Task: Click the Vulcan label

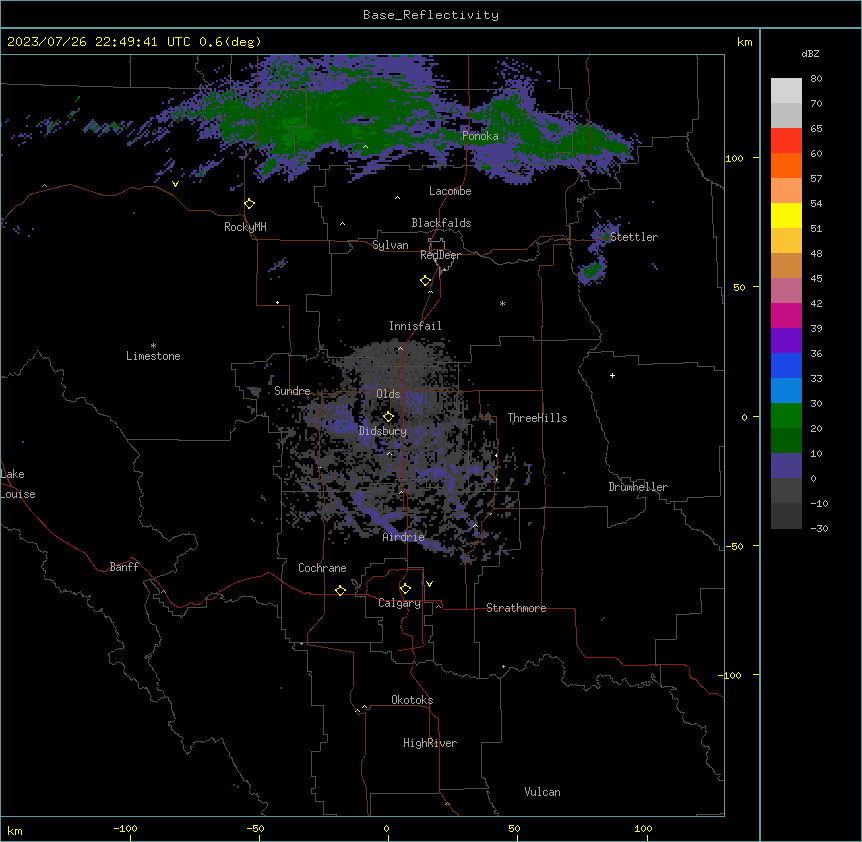Action: click(542, 792)
